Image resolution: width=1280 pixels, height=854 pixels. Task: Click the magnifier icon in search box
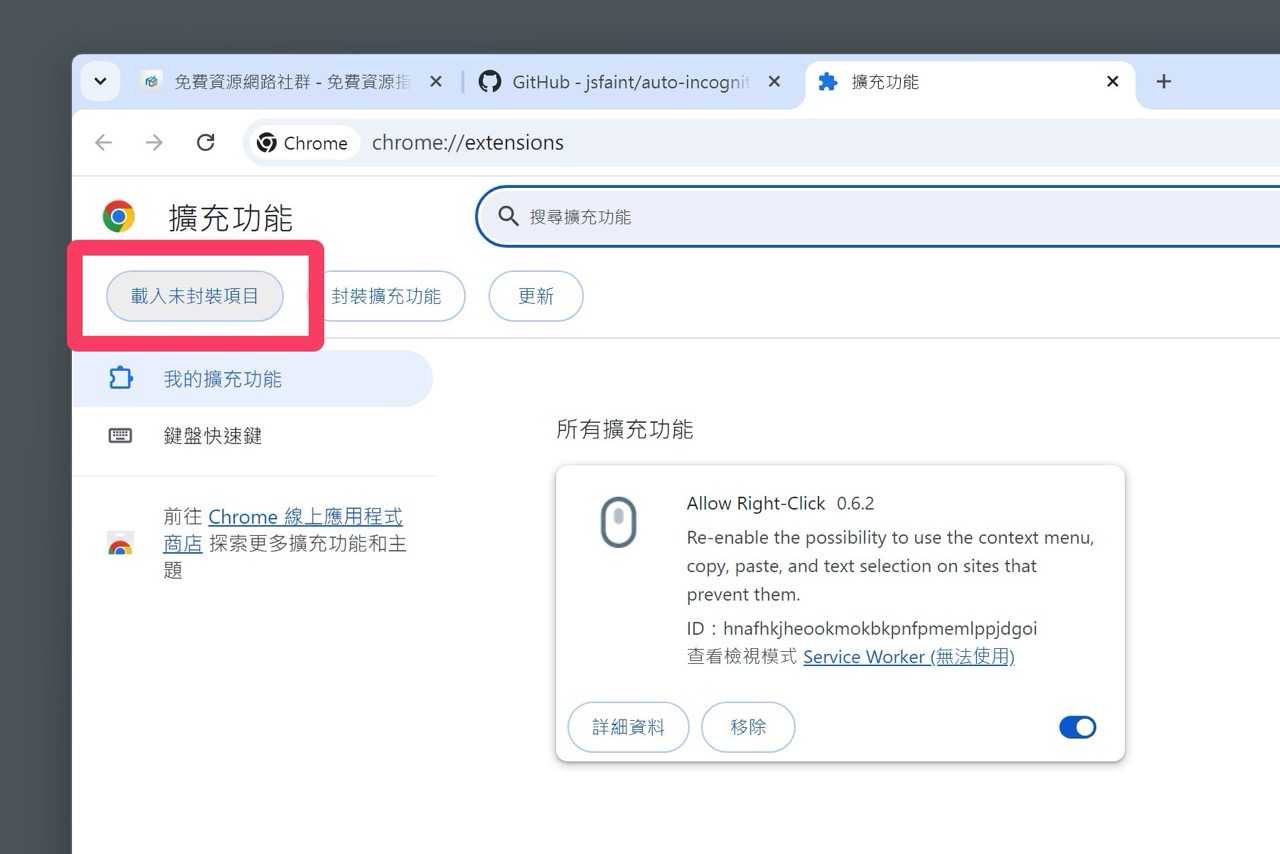point(508,216)
